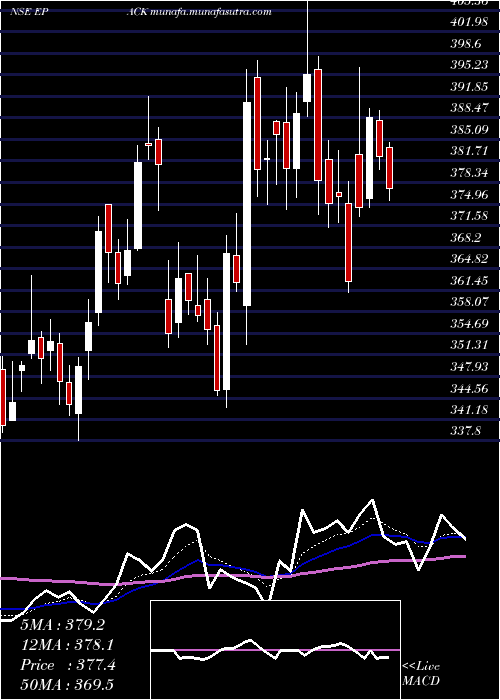Click the 344.56 price axis label
The image size is (500, 700).
point(469,388)
